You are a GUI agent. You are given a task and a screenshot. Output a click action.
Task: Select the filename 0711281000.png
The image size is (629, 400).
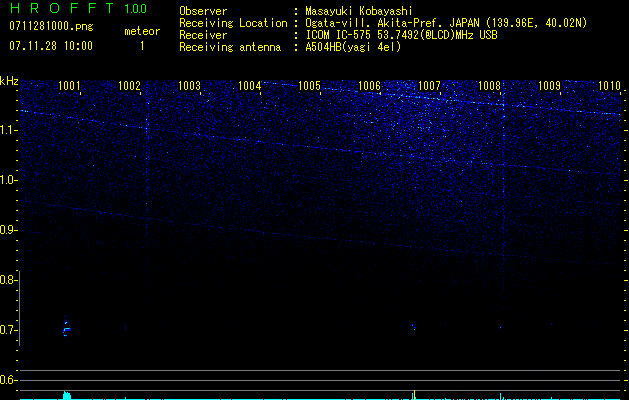tap(51, 26)
